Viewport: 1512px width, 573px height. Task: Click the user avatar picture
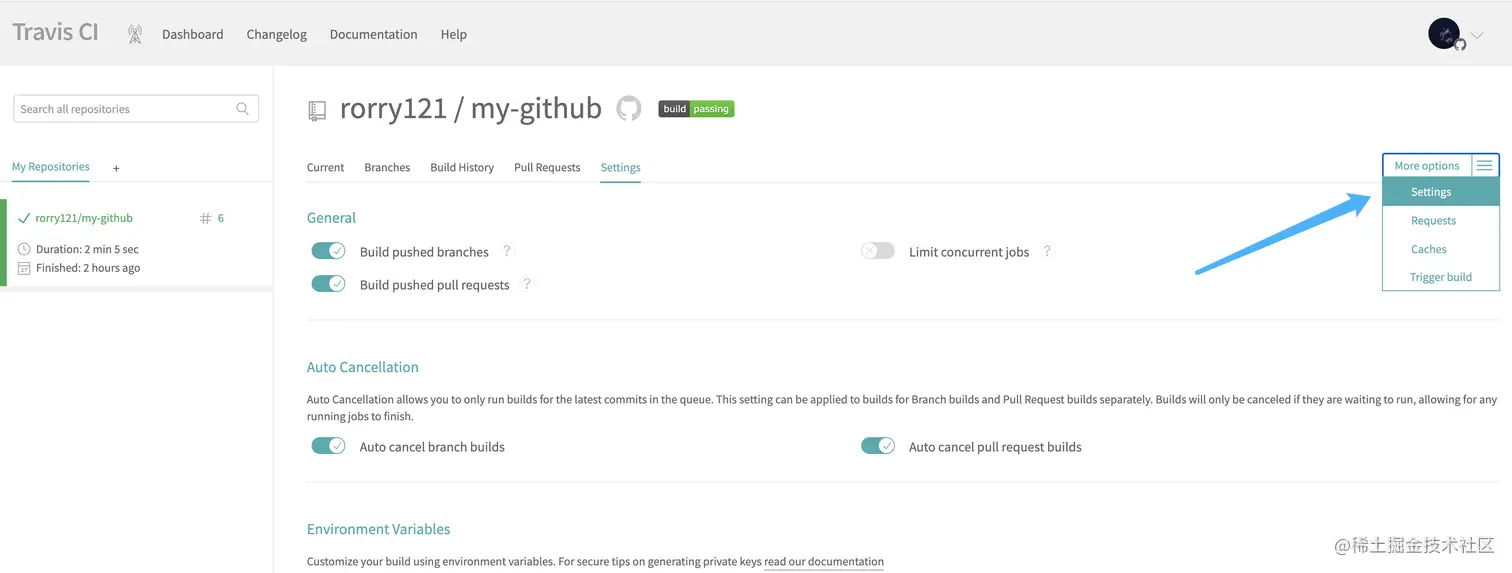pos(1444,34)
